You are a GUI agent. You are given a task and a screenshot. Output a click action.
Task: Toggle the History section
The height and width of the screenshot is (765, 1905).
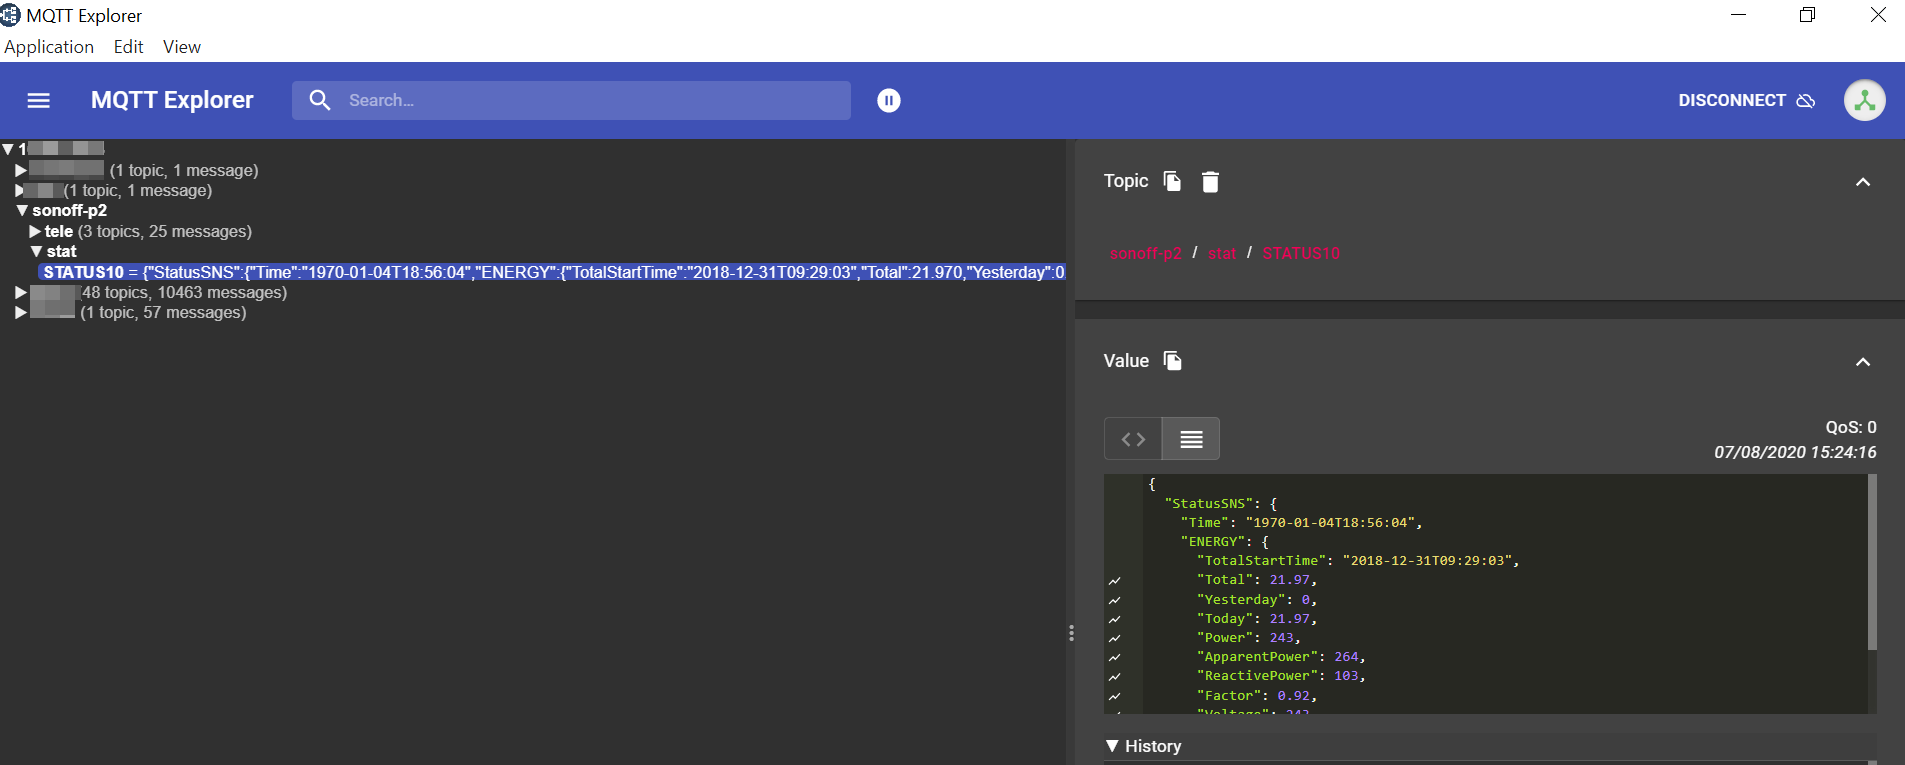1143,746
